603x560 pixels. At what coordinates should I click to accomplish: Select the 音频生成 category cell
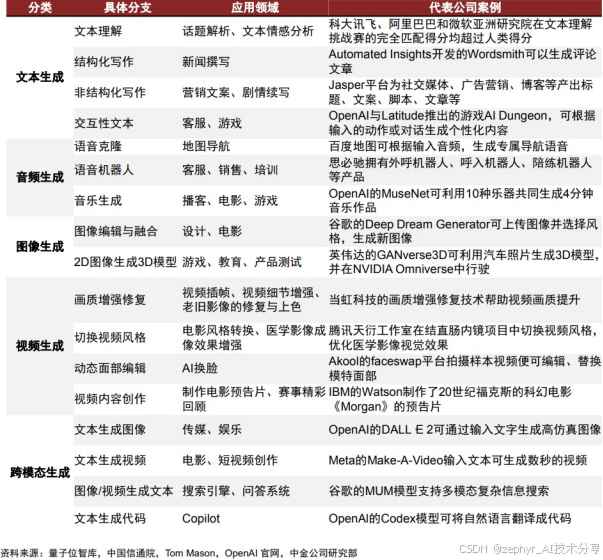coord(40,177)
